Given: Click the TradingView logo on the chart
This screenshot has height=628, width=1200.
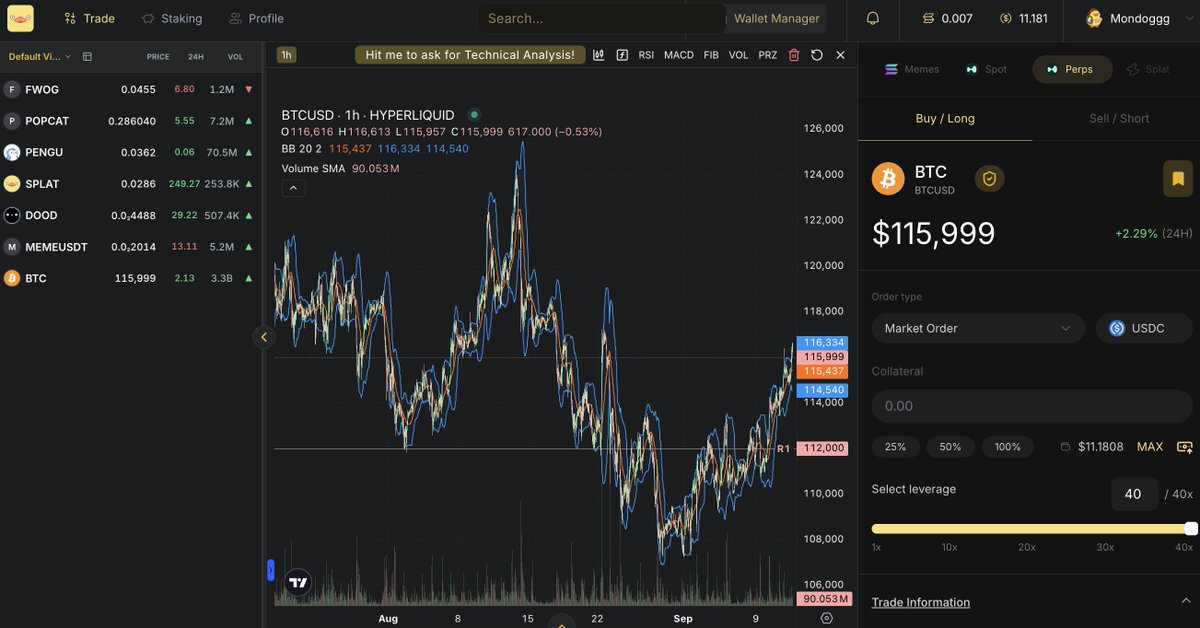Looking at the screenshot, I should [298, 583].
